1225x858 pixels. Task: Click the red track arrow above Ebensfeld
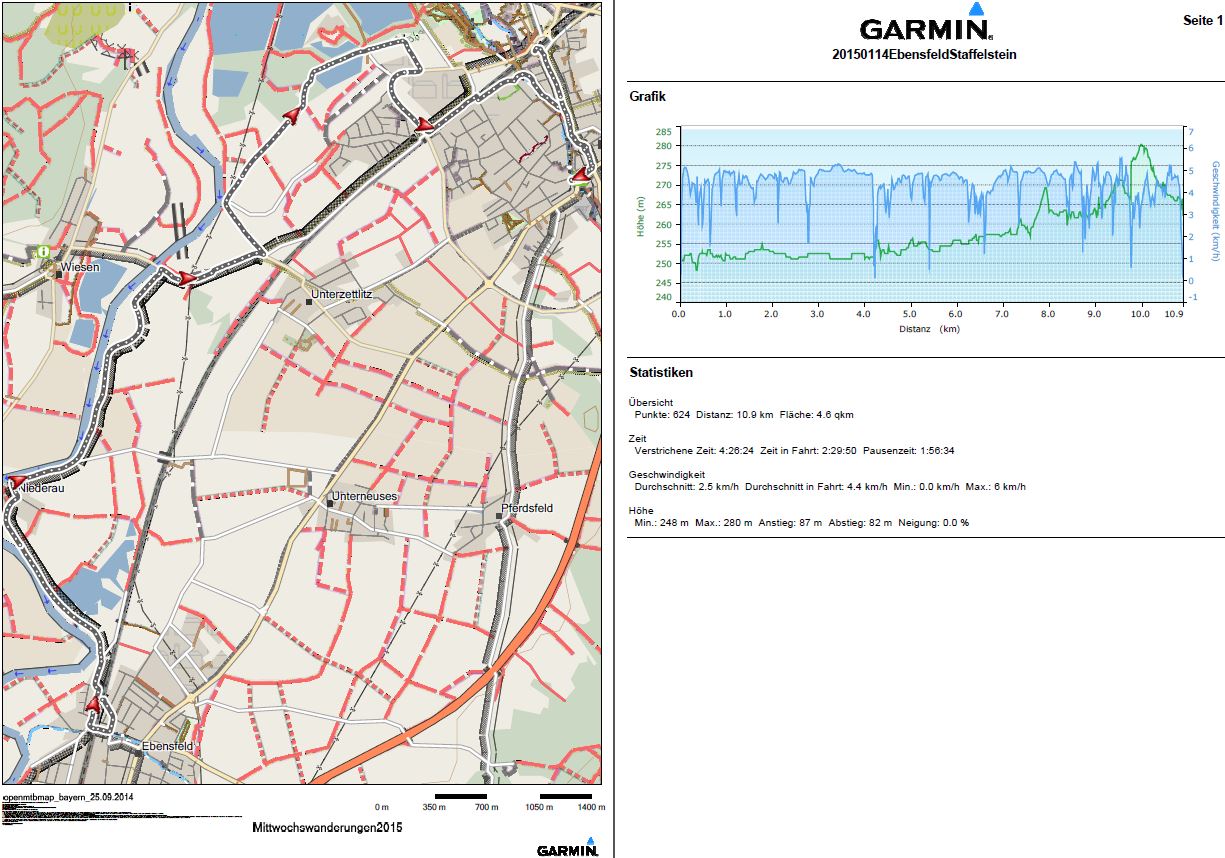pos(93,705)
